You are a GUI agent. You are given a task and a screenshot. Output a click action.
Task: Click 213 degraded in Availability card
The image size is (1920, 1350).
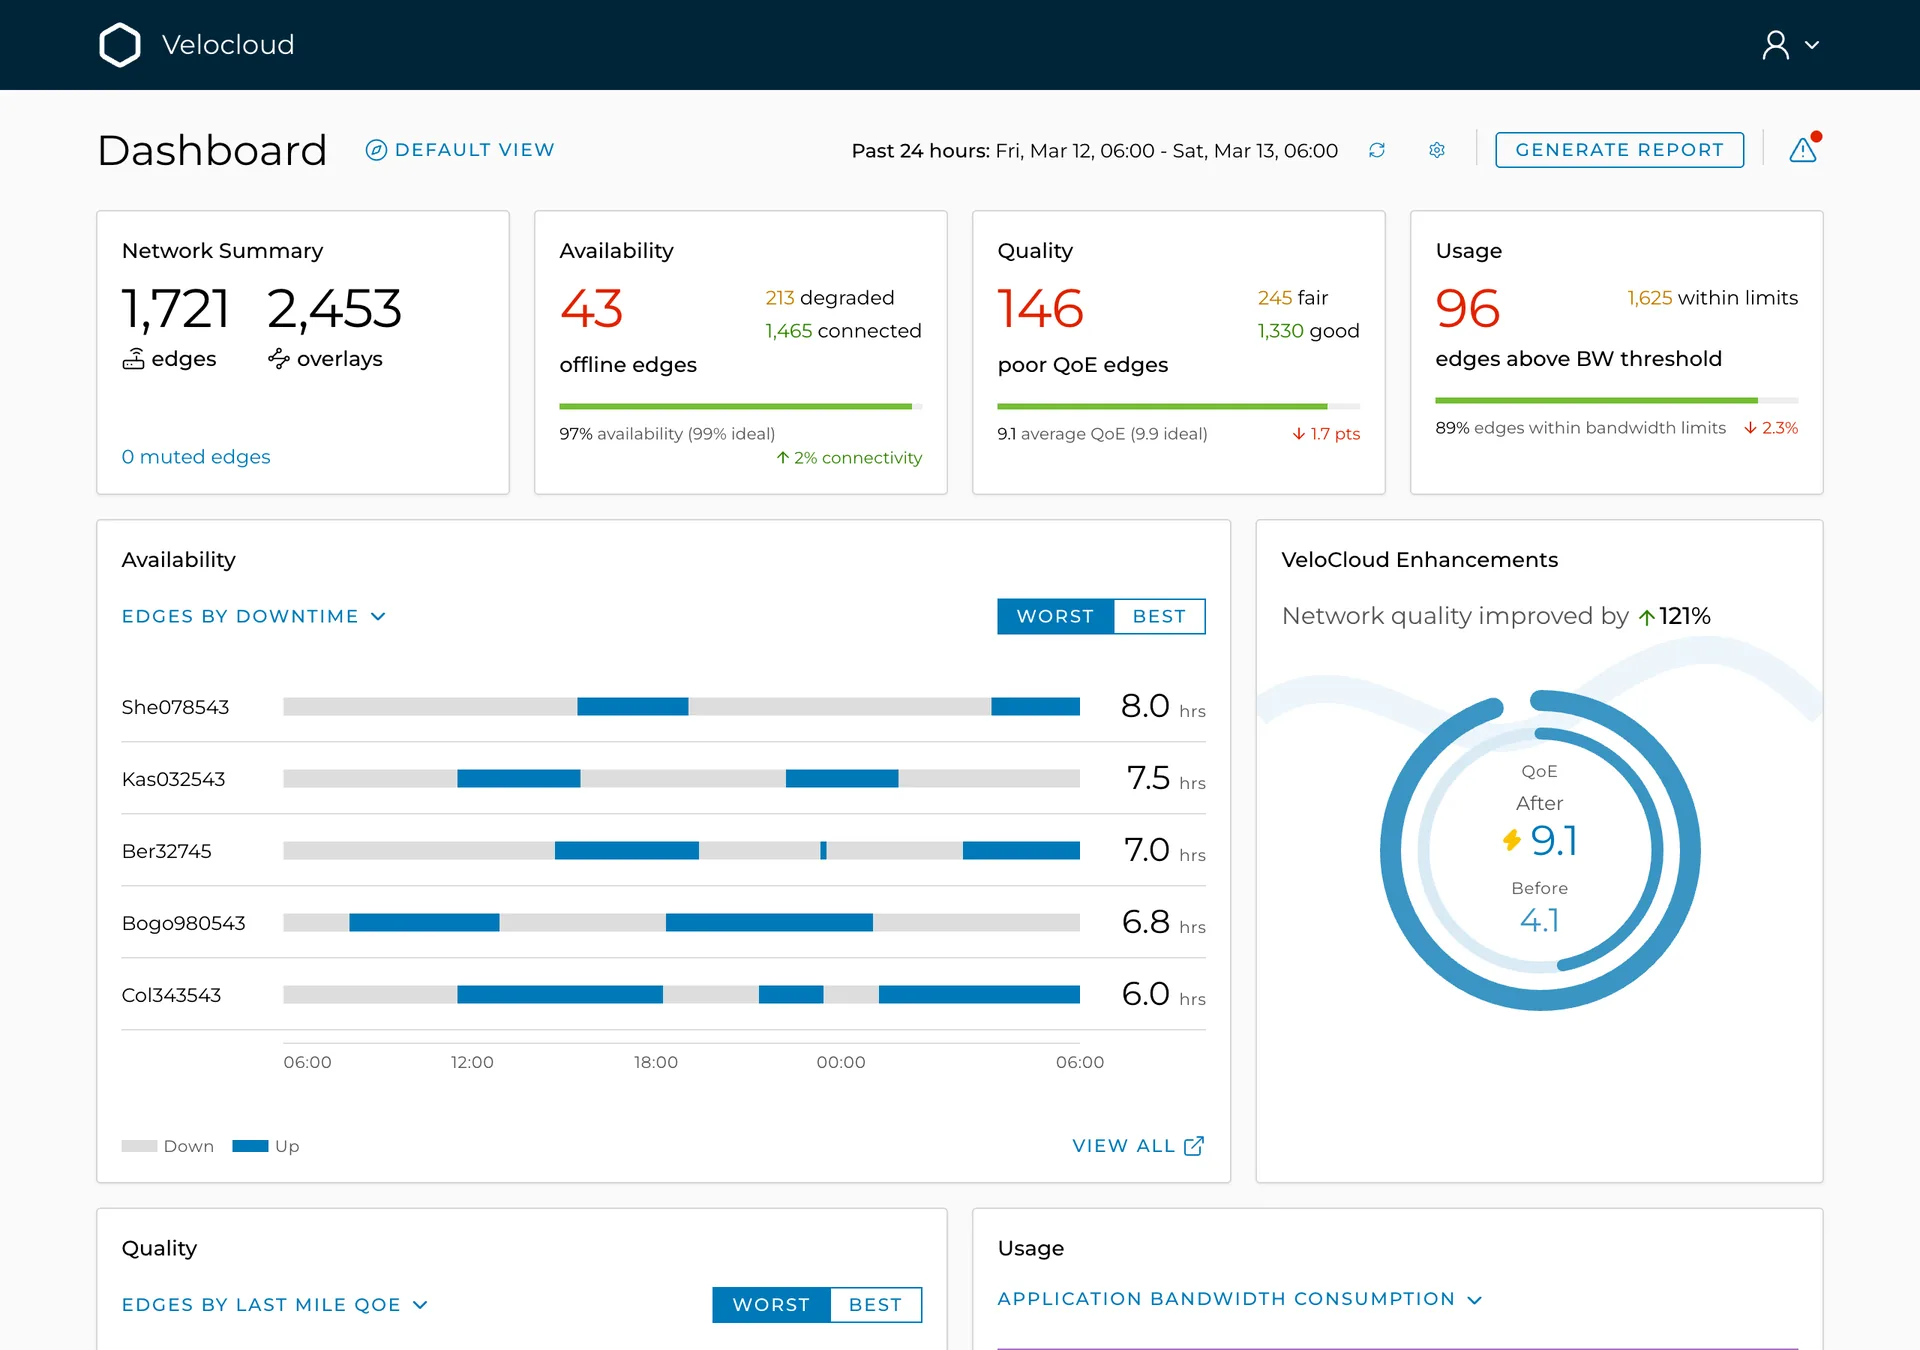click(x=829, y=298)
